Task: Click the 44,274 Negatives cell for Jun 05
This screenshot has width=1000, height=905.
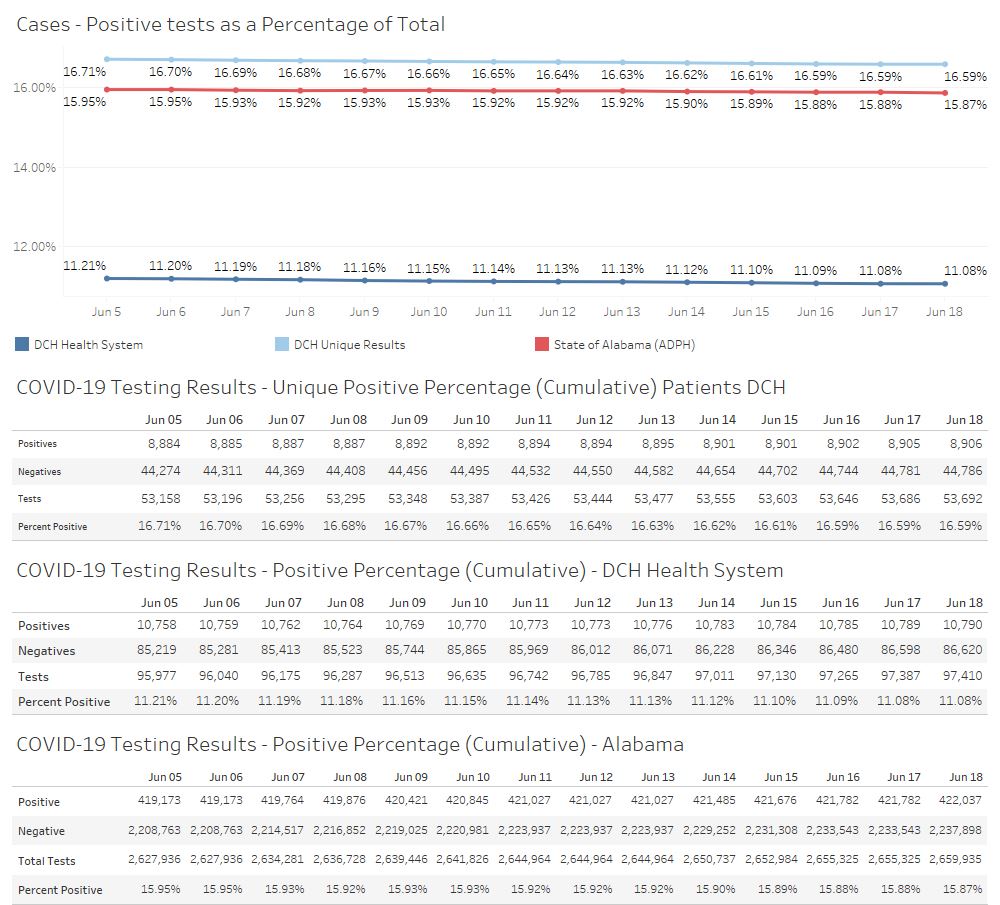Action: (161, 471)
